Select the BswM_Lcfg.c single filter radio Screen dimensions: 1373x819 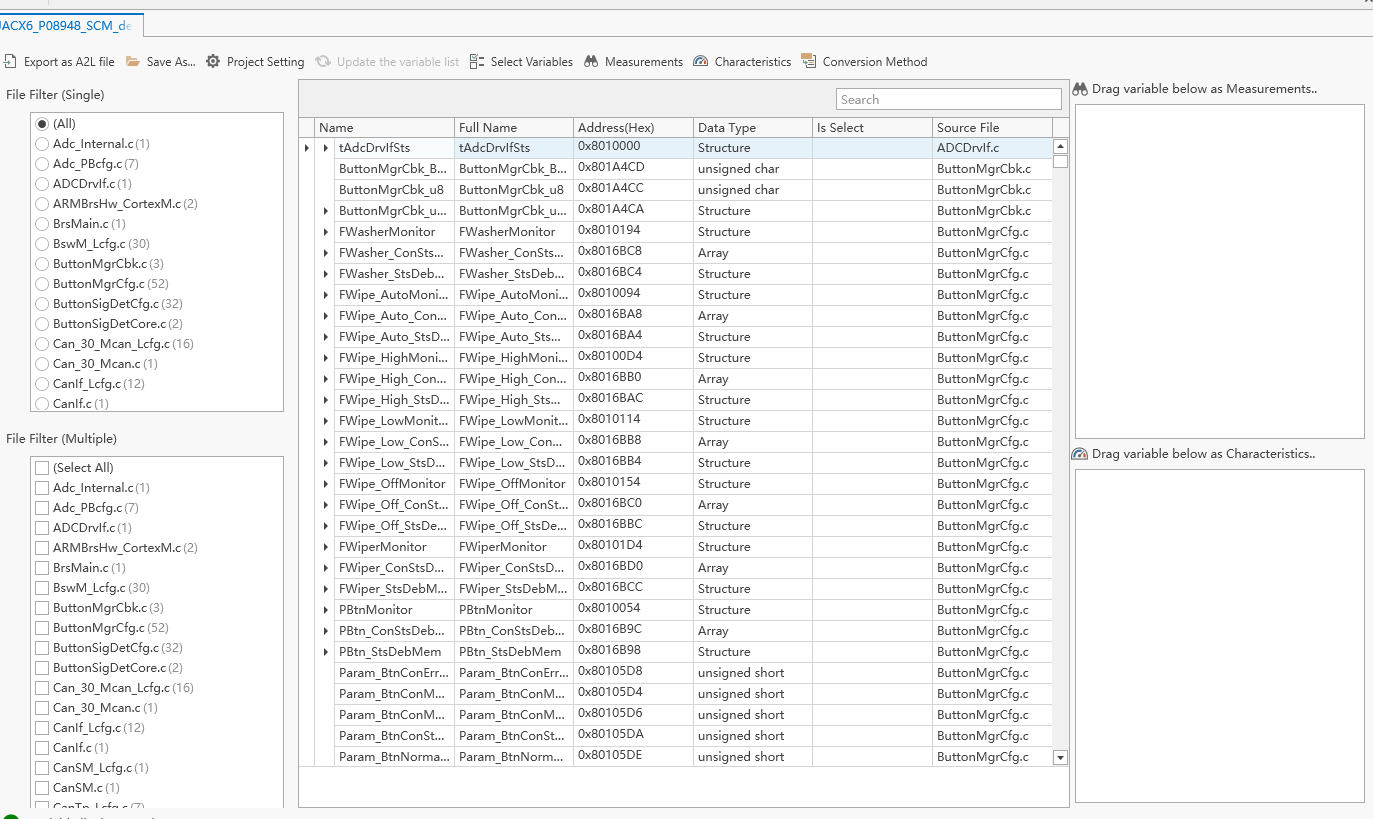(x=42, y=244)
